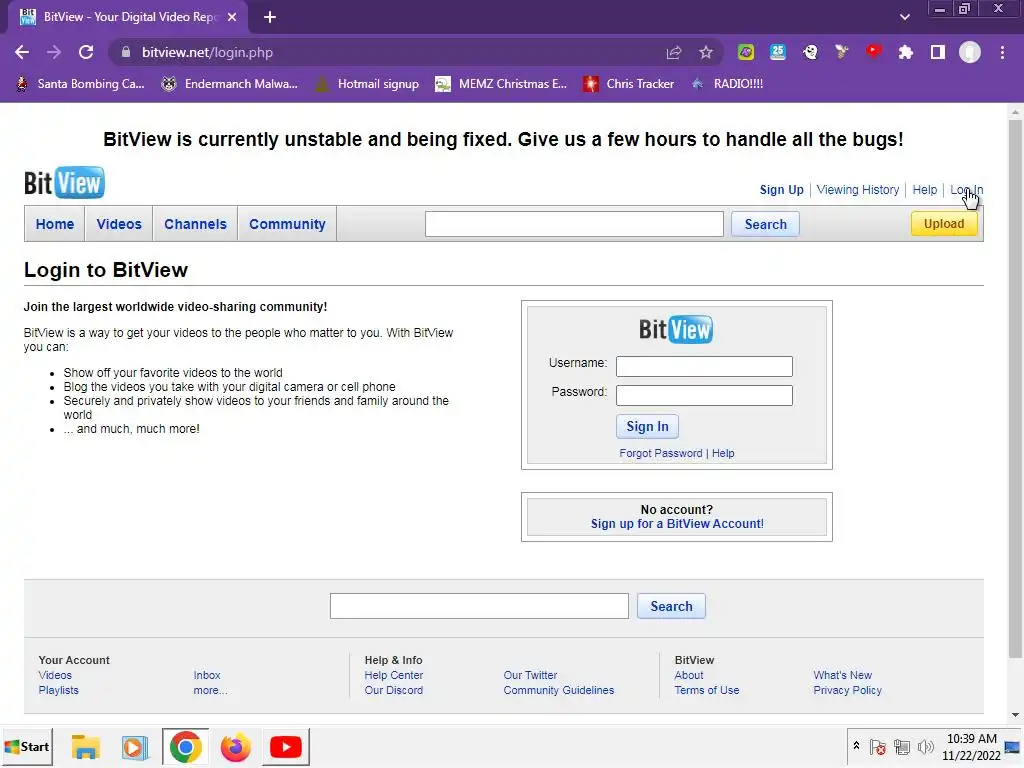1024x768 pixels.
Task: Click Sign up for a BitView Account
Action: pos(677,524)
